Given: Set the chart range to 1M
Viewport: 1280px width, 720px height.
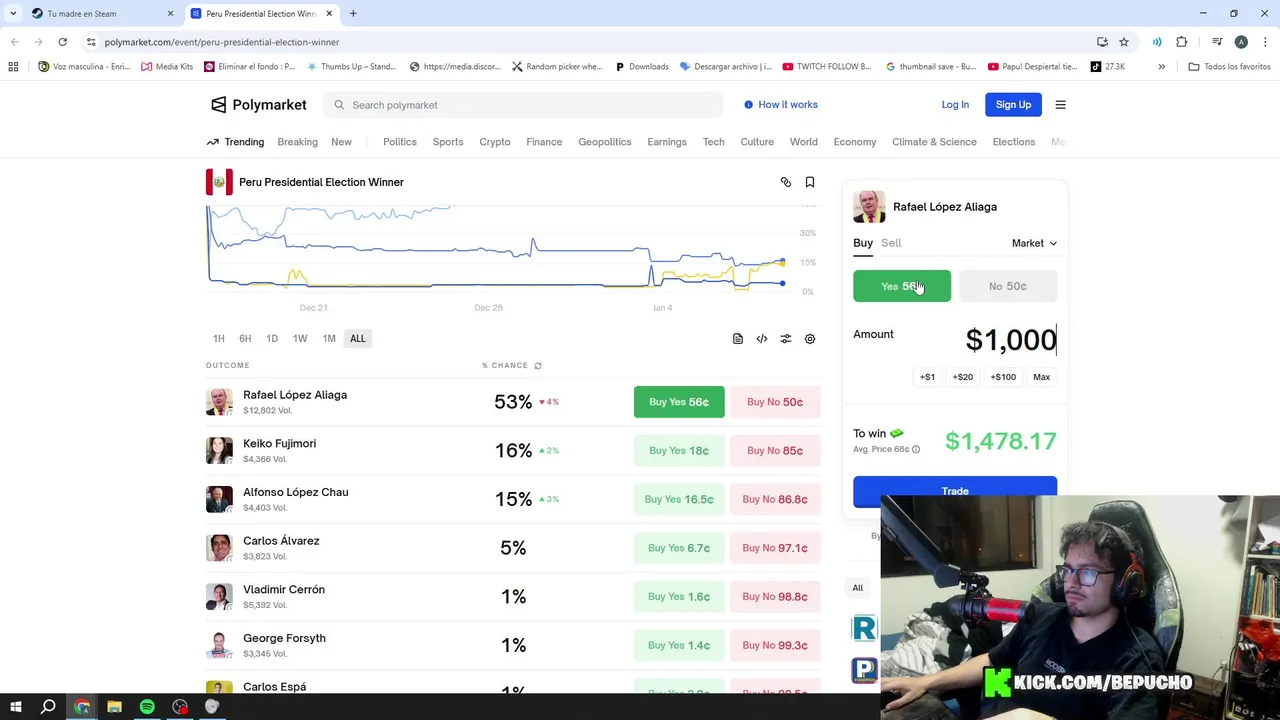Looking at the screenshot, I should point(329,339).
